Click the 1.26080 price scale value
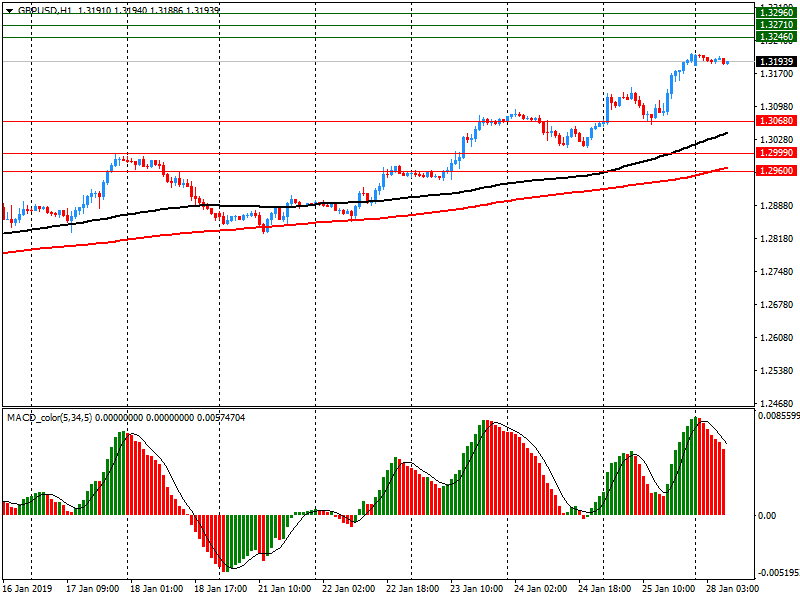 (777, 338)
